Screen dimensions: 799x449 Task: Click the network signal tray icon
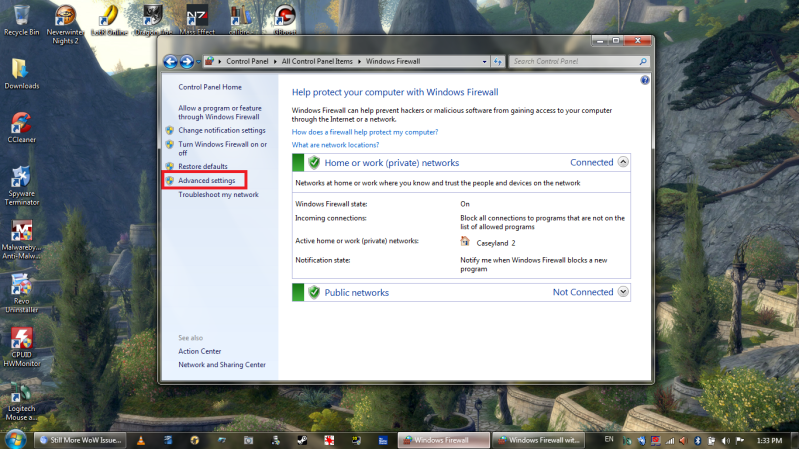pos(670,440)
